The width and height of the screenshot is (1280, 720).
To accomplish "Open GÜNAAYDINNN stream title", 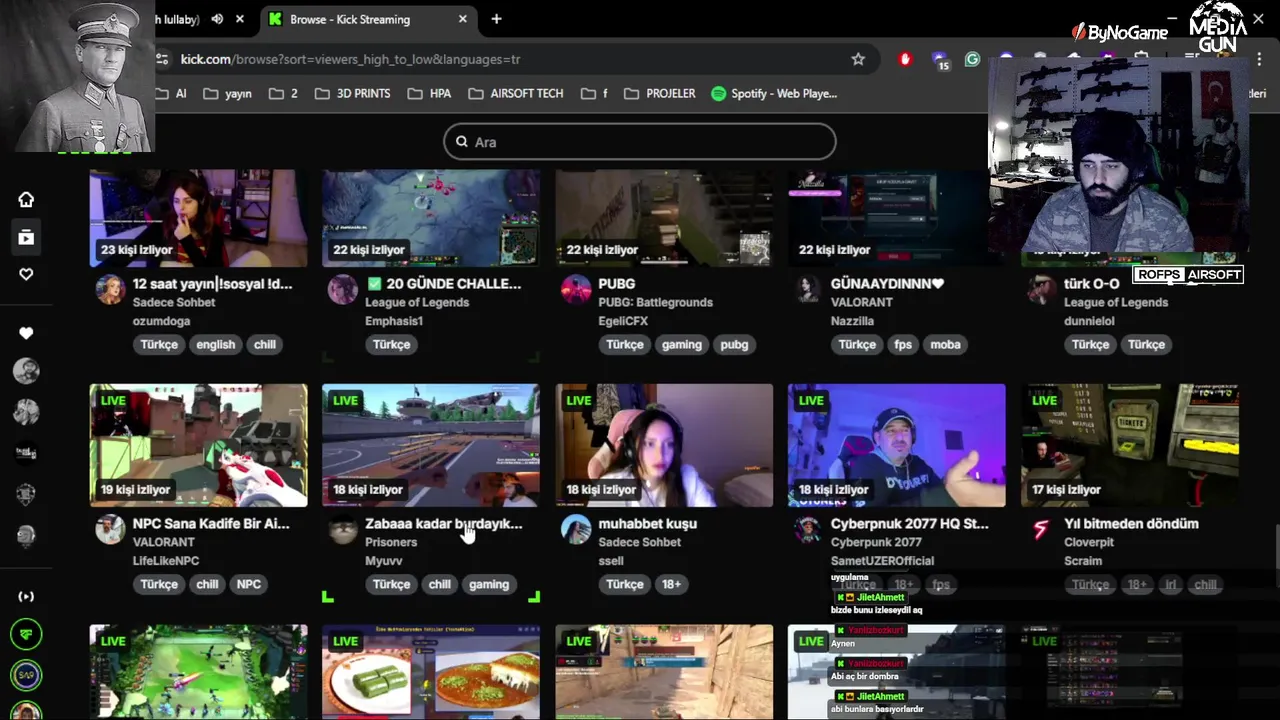I will point(887,283).
